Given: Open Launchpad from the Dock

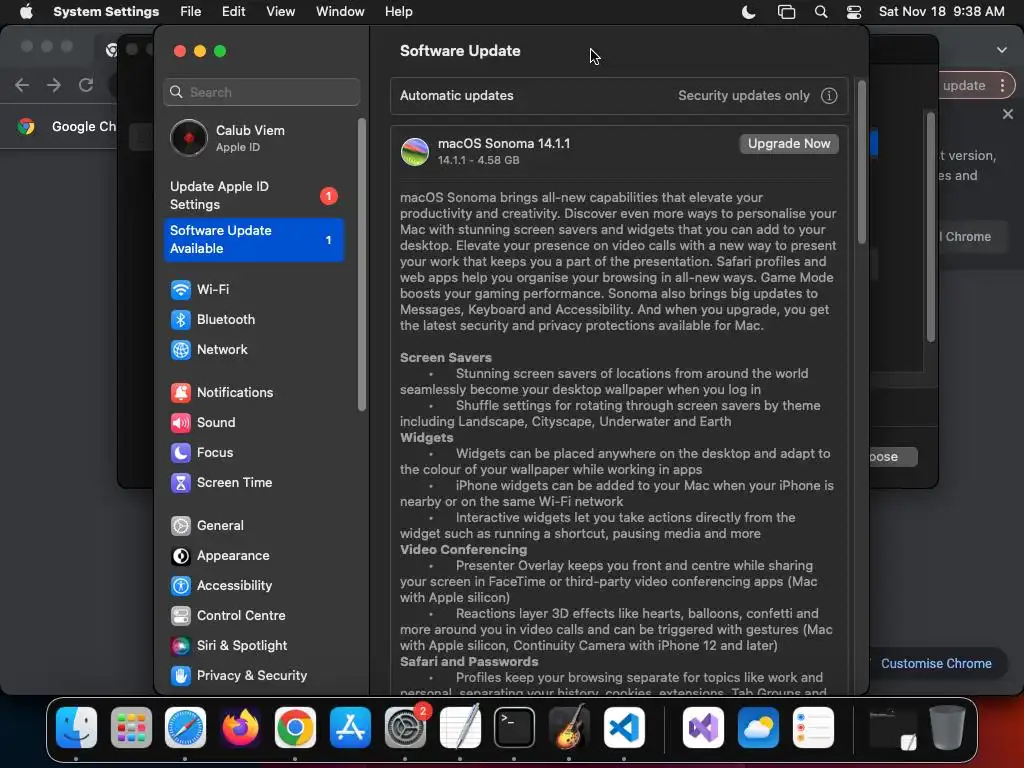Looking at the screenshot, I should 131,728.
